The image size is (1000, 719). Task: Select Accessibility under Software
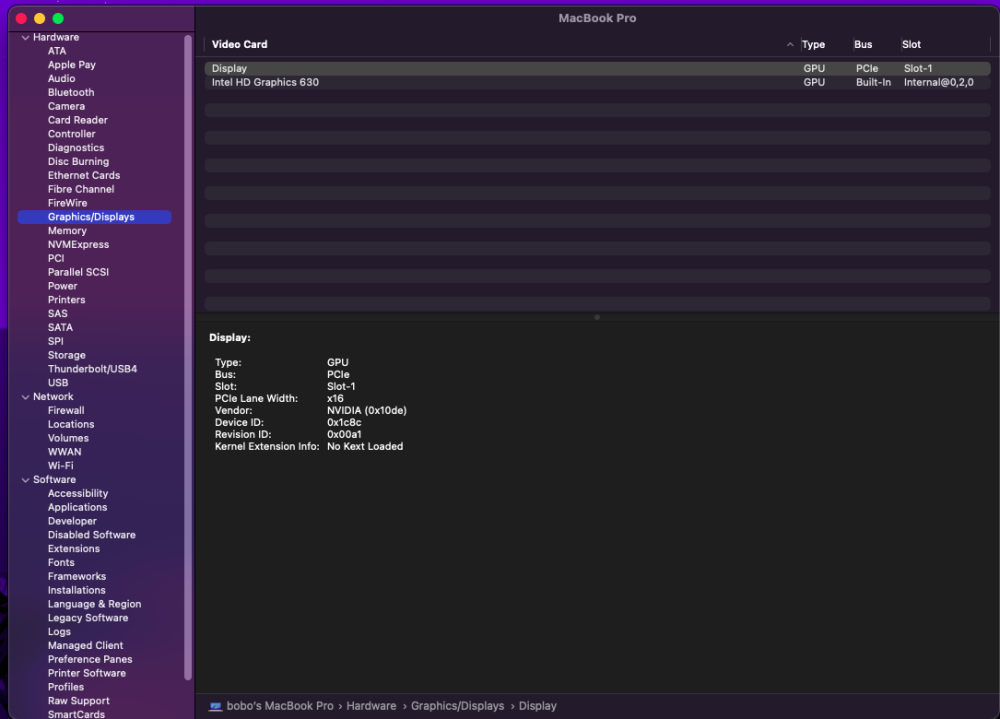78,494
